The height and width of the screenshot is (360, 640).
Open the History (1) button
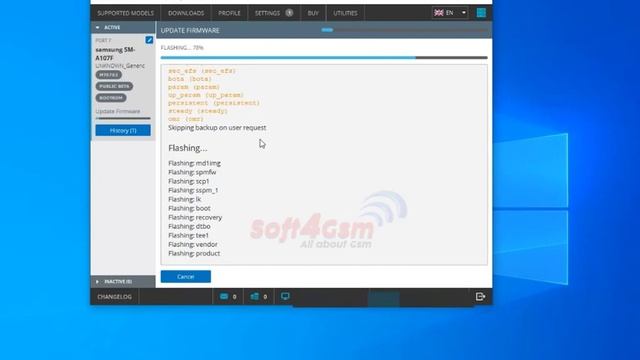tap(123, 130)
